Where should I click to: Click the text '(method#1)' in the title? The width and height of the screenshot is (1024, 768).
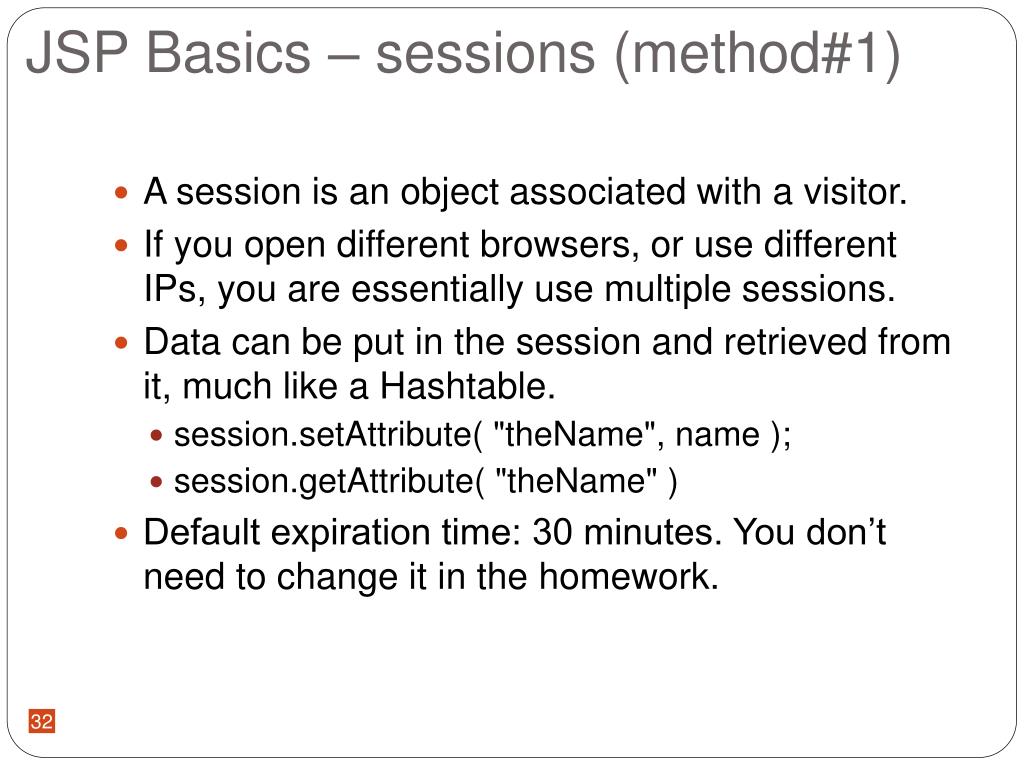[x=758, y=54]
